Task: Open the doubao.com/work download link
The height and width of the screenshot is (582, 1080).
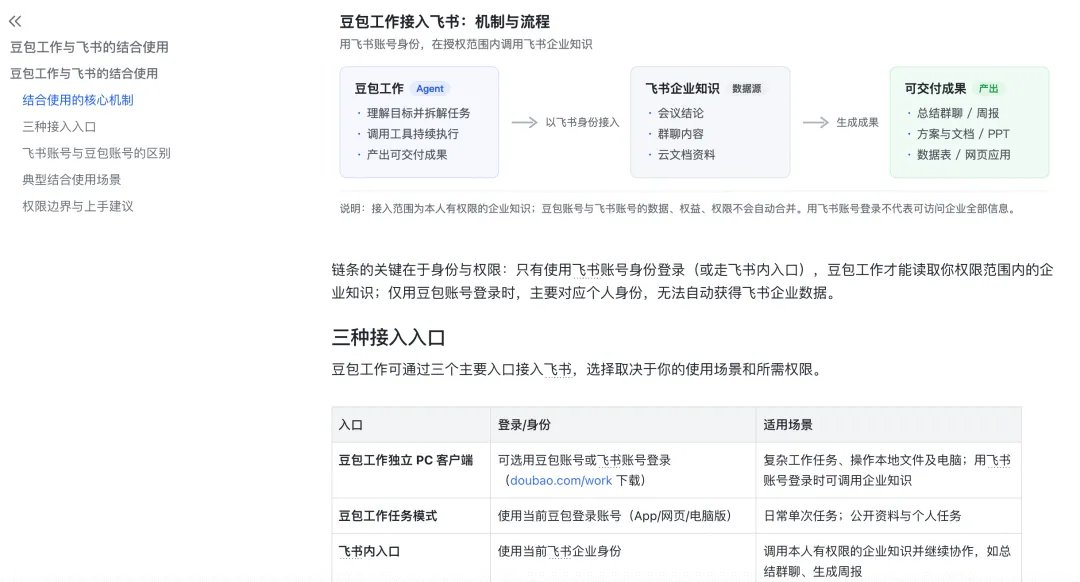Action: click(561, 481)
